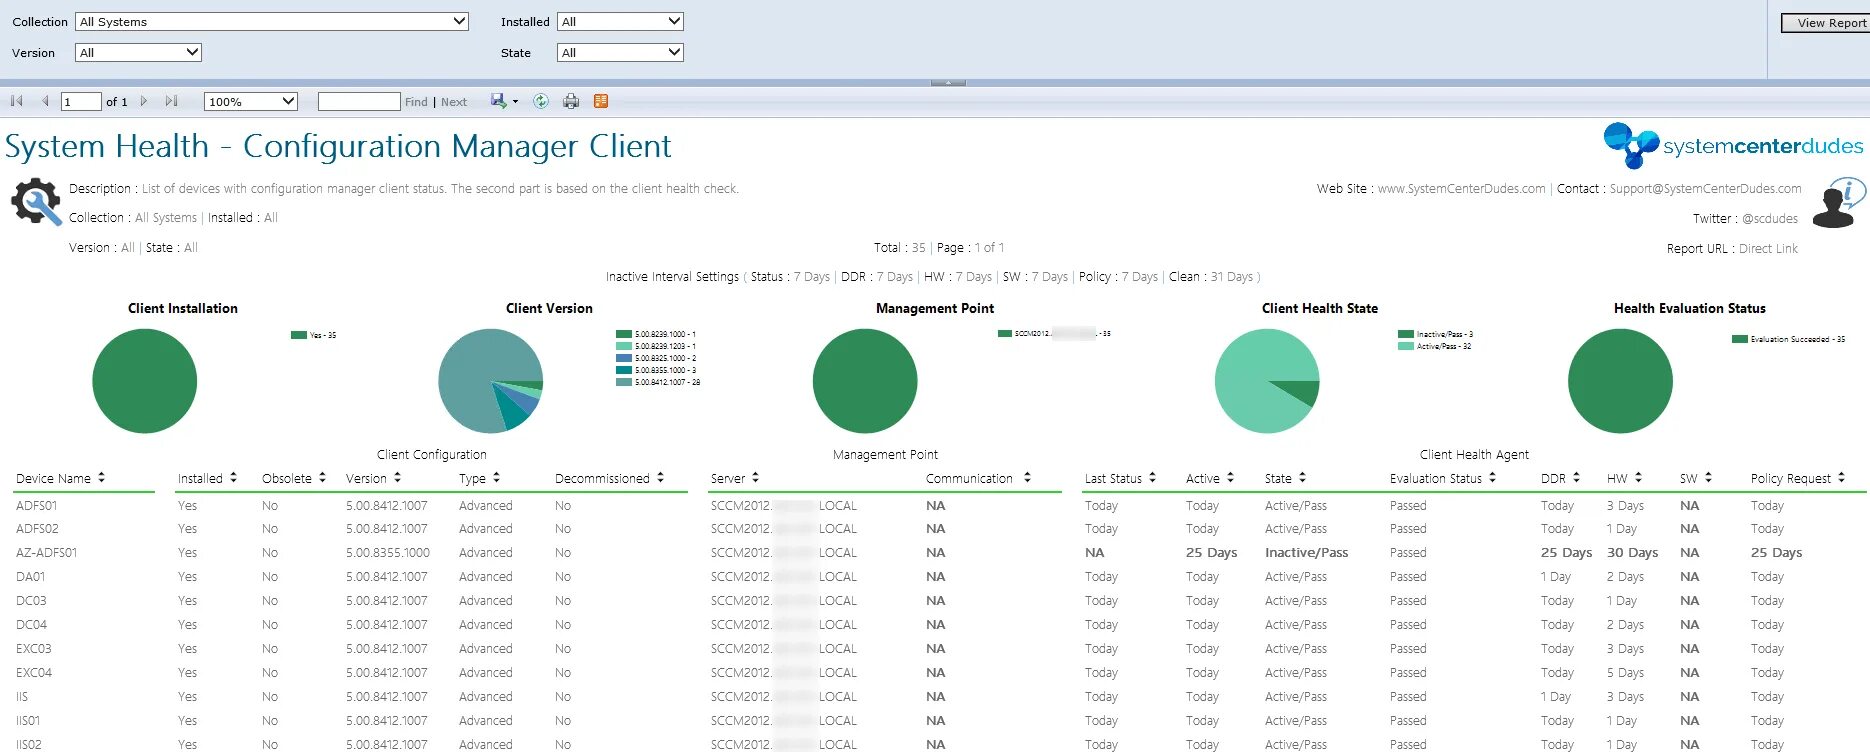Select device name DA01
The image size is (1870, 756).
click(x=30, y=576)
